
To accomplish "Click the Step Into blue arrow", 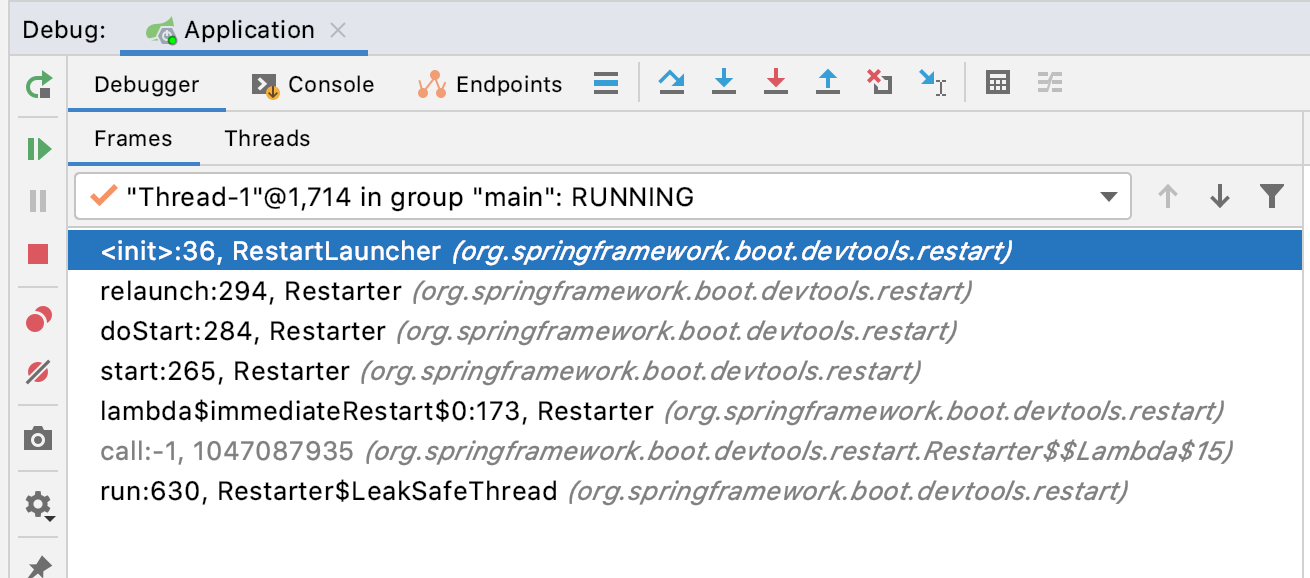I will [723, 83].
